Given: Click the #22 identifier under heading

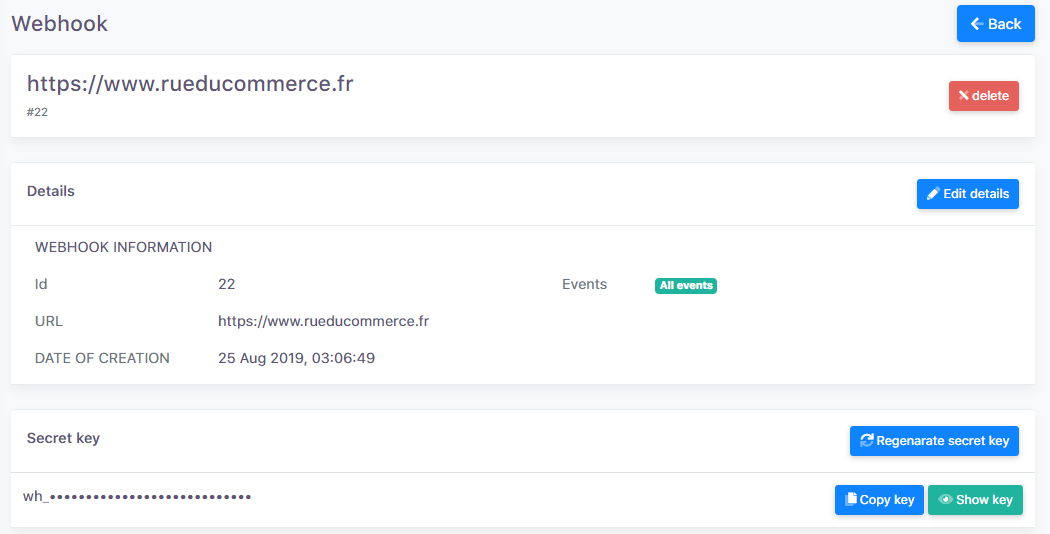Looking at the screenshot, I should point(38,112).
